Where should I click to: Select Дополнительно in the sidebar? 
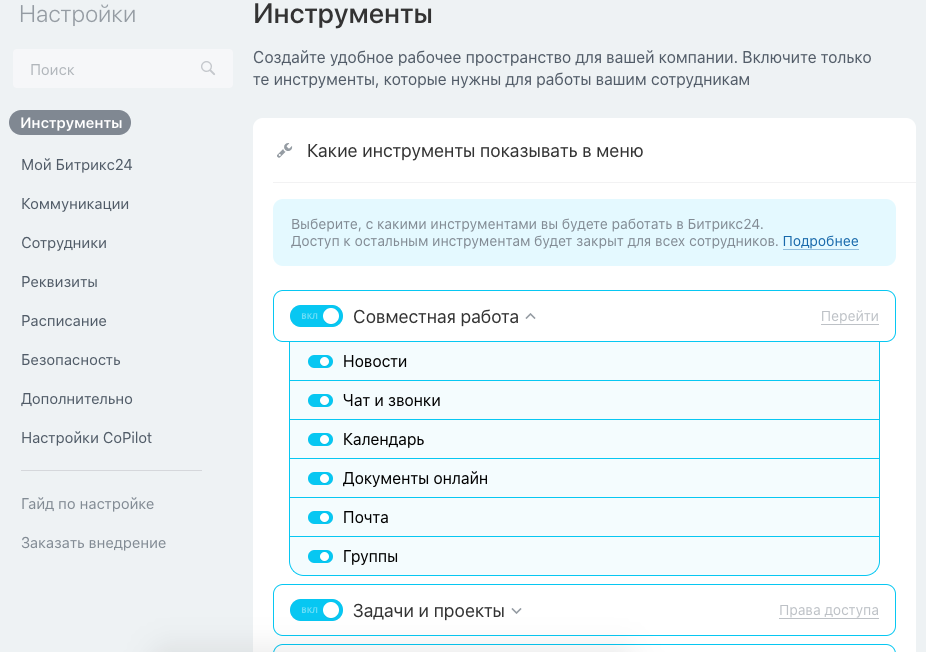[77, 399]
